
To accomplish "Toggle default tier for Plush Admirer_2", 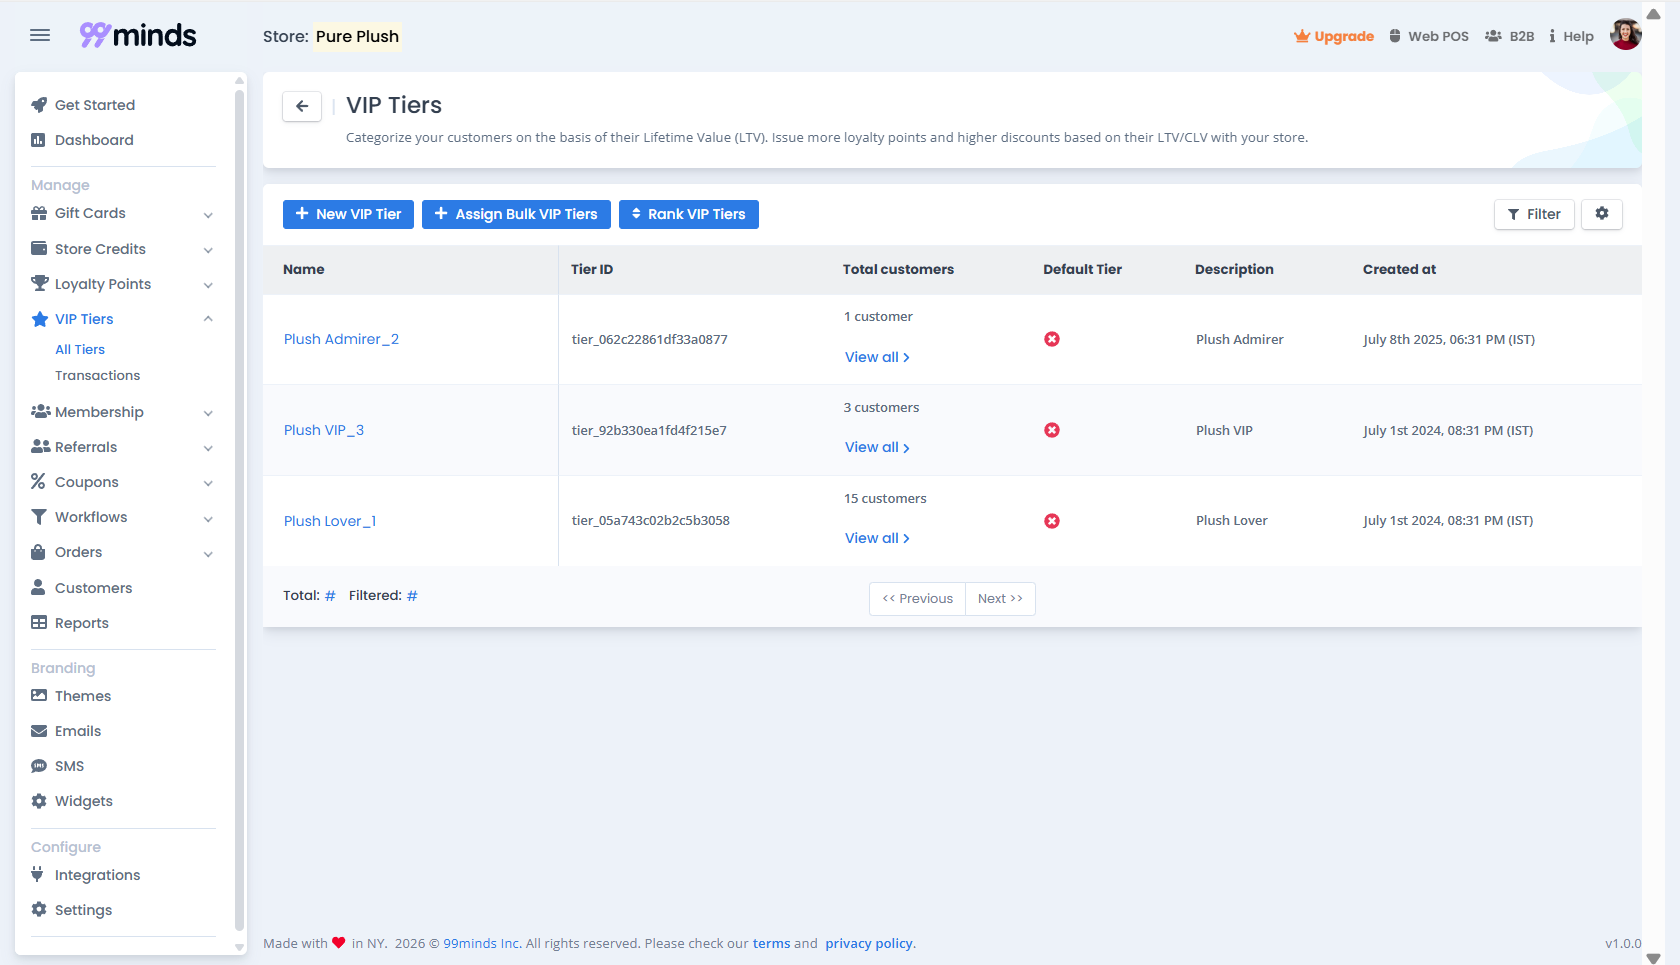I will tap(1052, 339).
